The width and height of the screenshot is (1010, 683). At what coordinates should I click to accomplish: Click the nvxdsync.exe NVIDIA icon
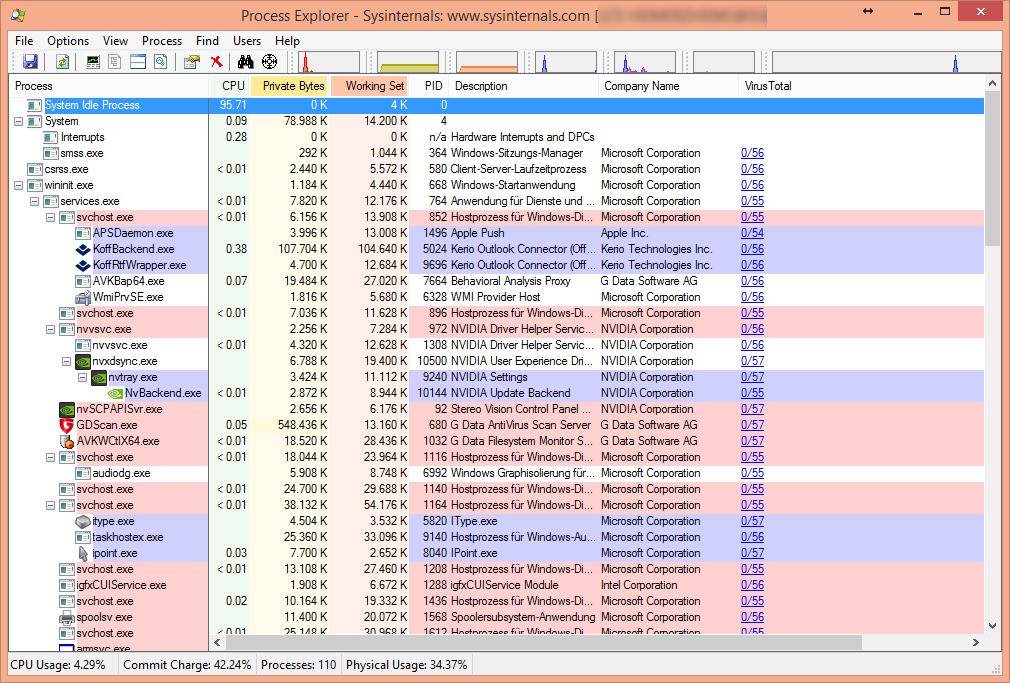tap(83, 361)
